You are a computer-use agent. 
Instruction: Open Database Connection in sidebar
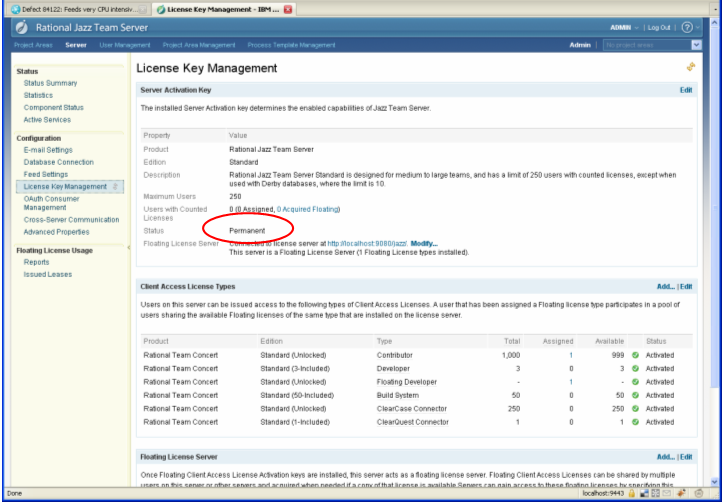click(59, 162)
